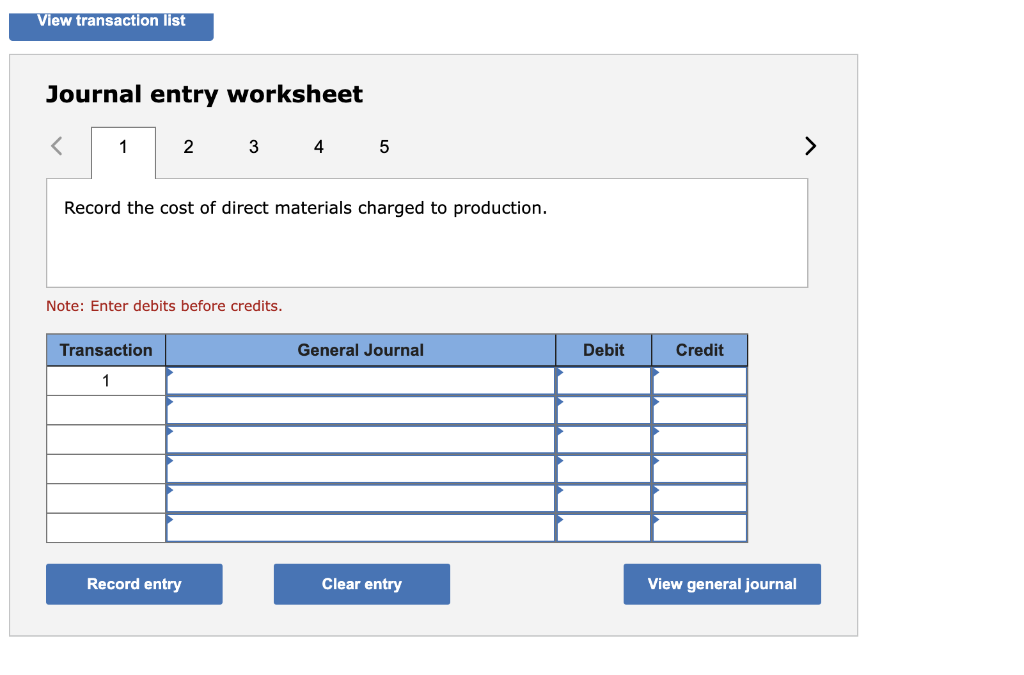The width and height of the screenshot is (1024, 675).
Task: Click the second row Credit field
Action: coord(699,411)
